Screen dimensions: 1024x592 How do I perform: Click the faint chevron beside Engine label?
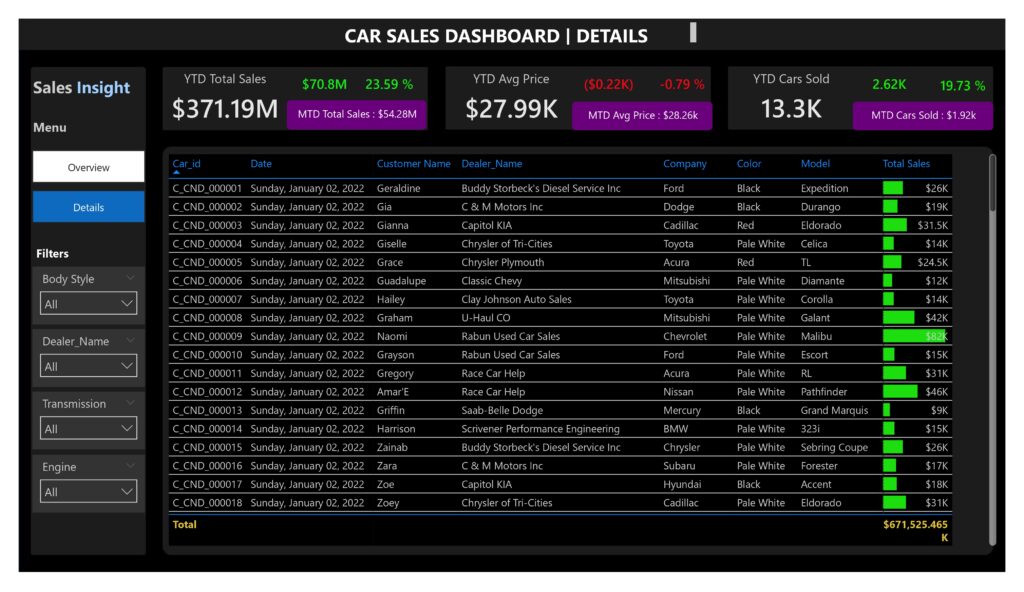(130, 466)
